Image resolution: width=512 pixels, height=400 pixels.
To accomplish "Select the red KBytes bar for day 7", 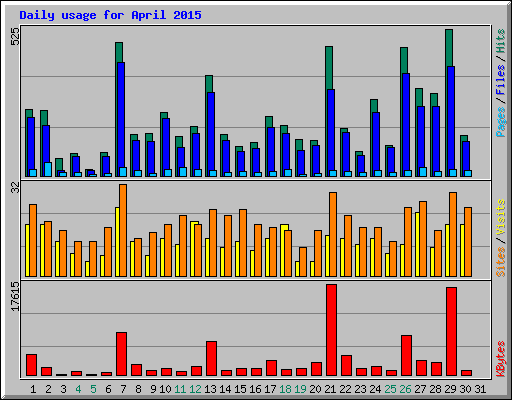I will tap(121, 354).
